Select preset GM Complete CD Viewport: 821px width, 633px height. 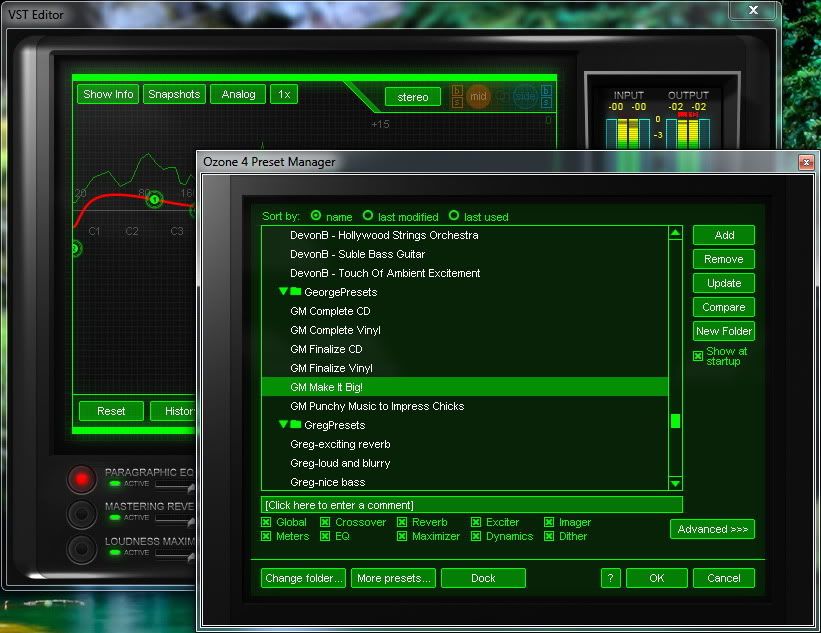pos(465,311)
